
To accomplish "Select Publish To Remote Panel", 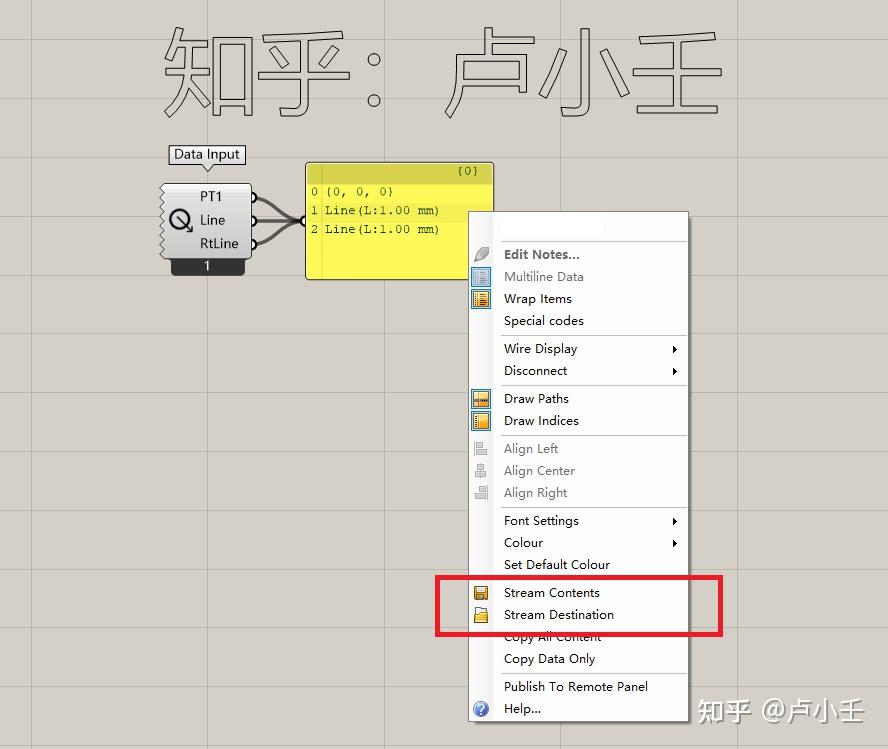I will (575, 686).
